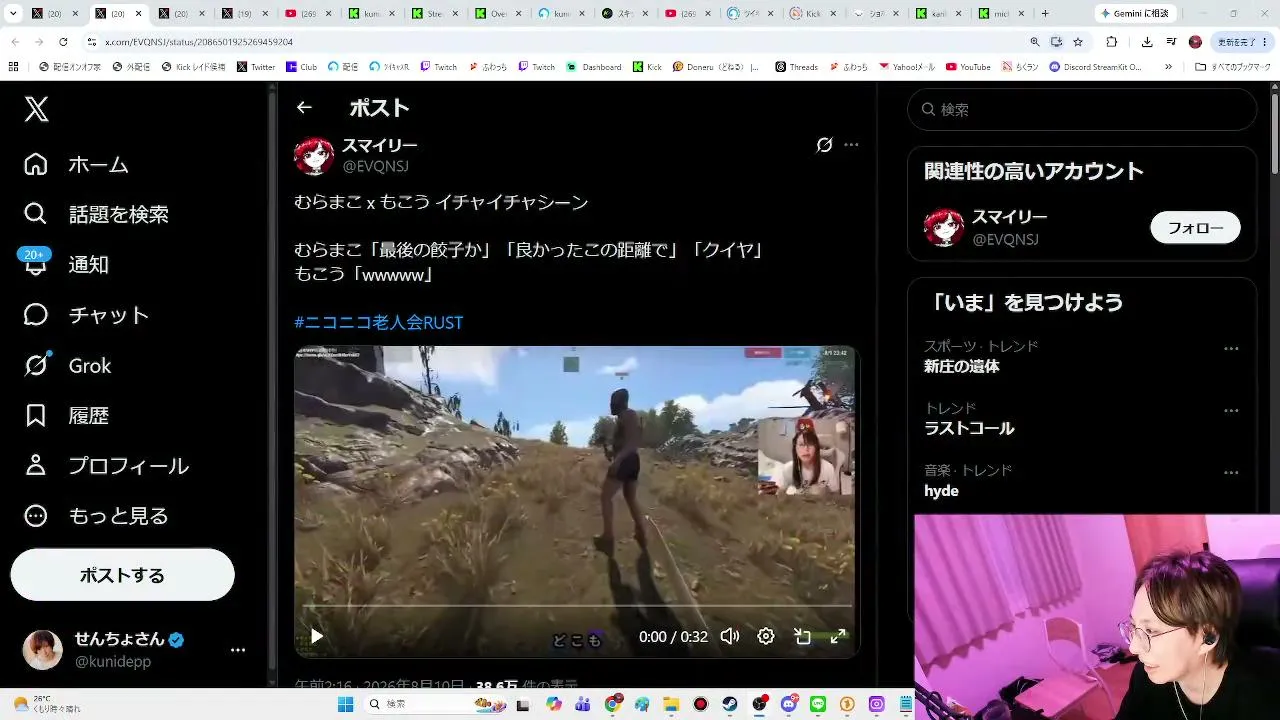Screen dimensions: 1280x720
Task: Open video settings gear
Action: point(766,636)
